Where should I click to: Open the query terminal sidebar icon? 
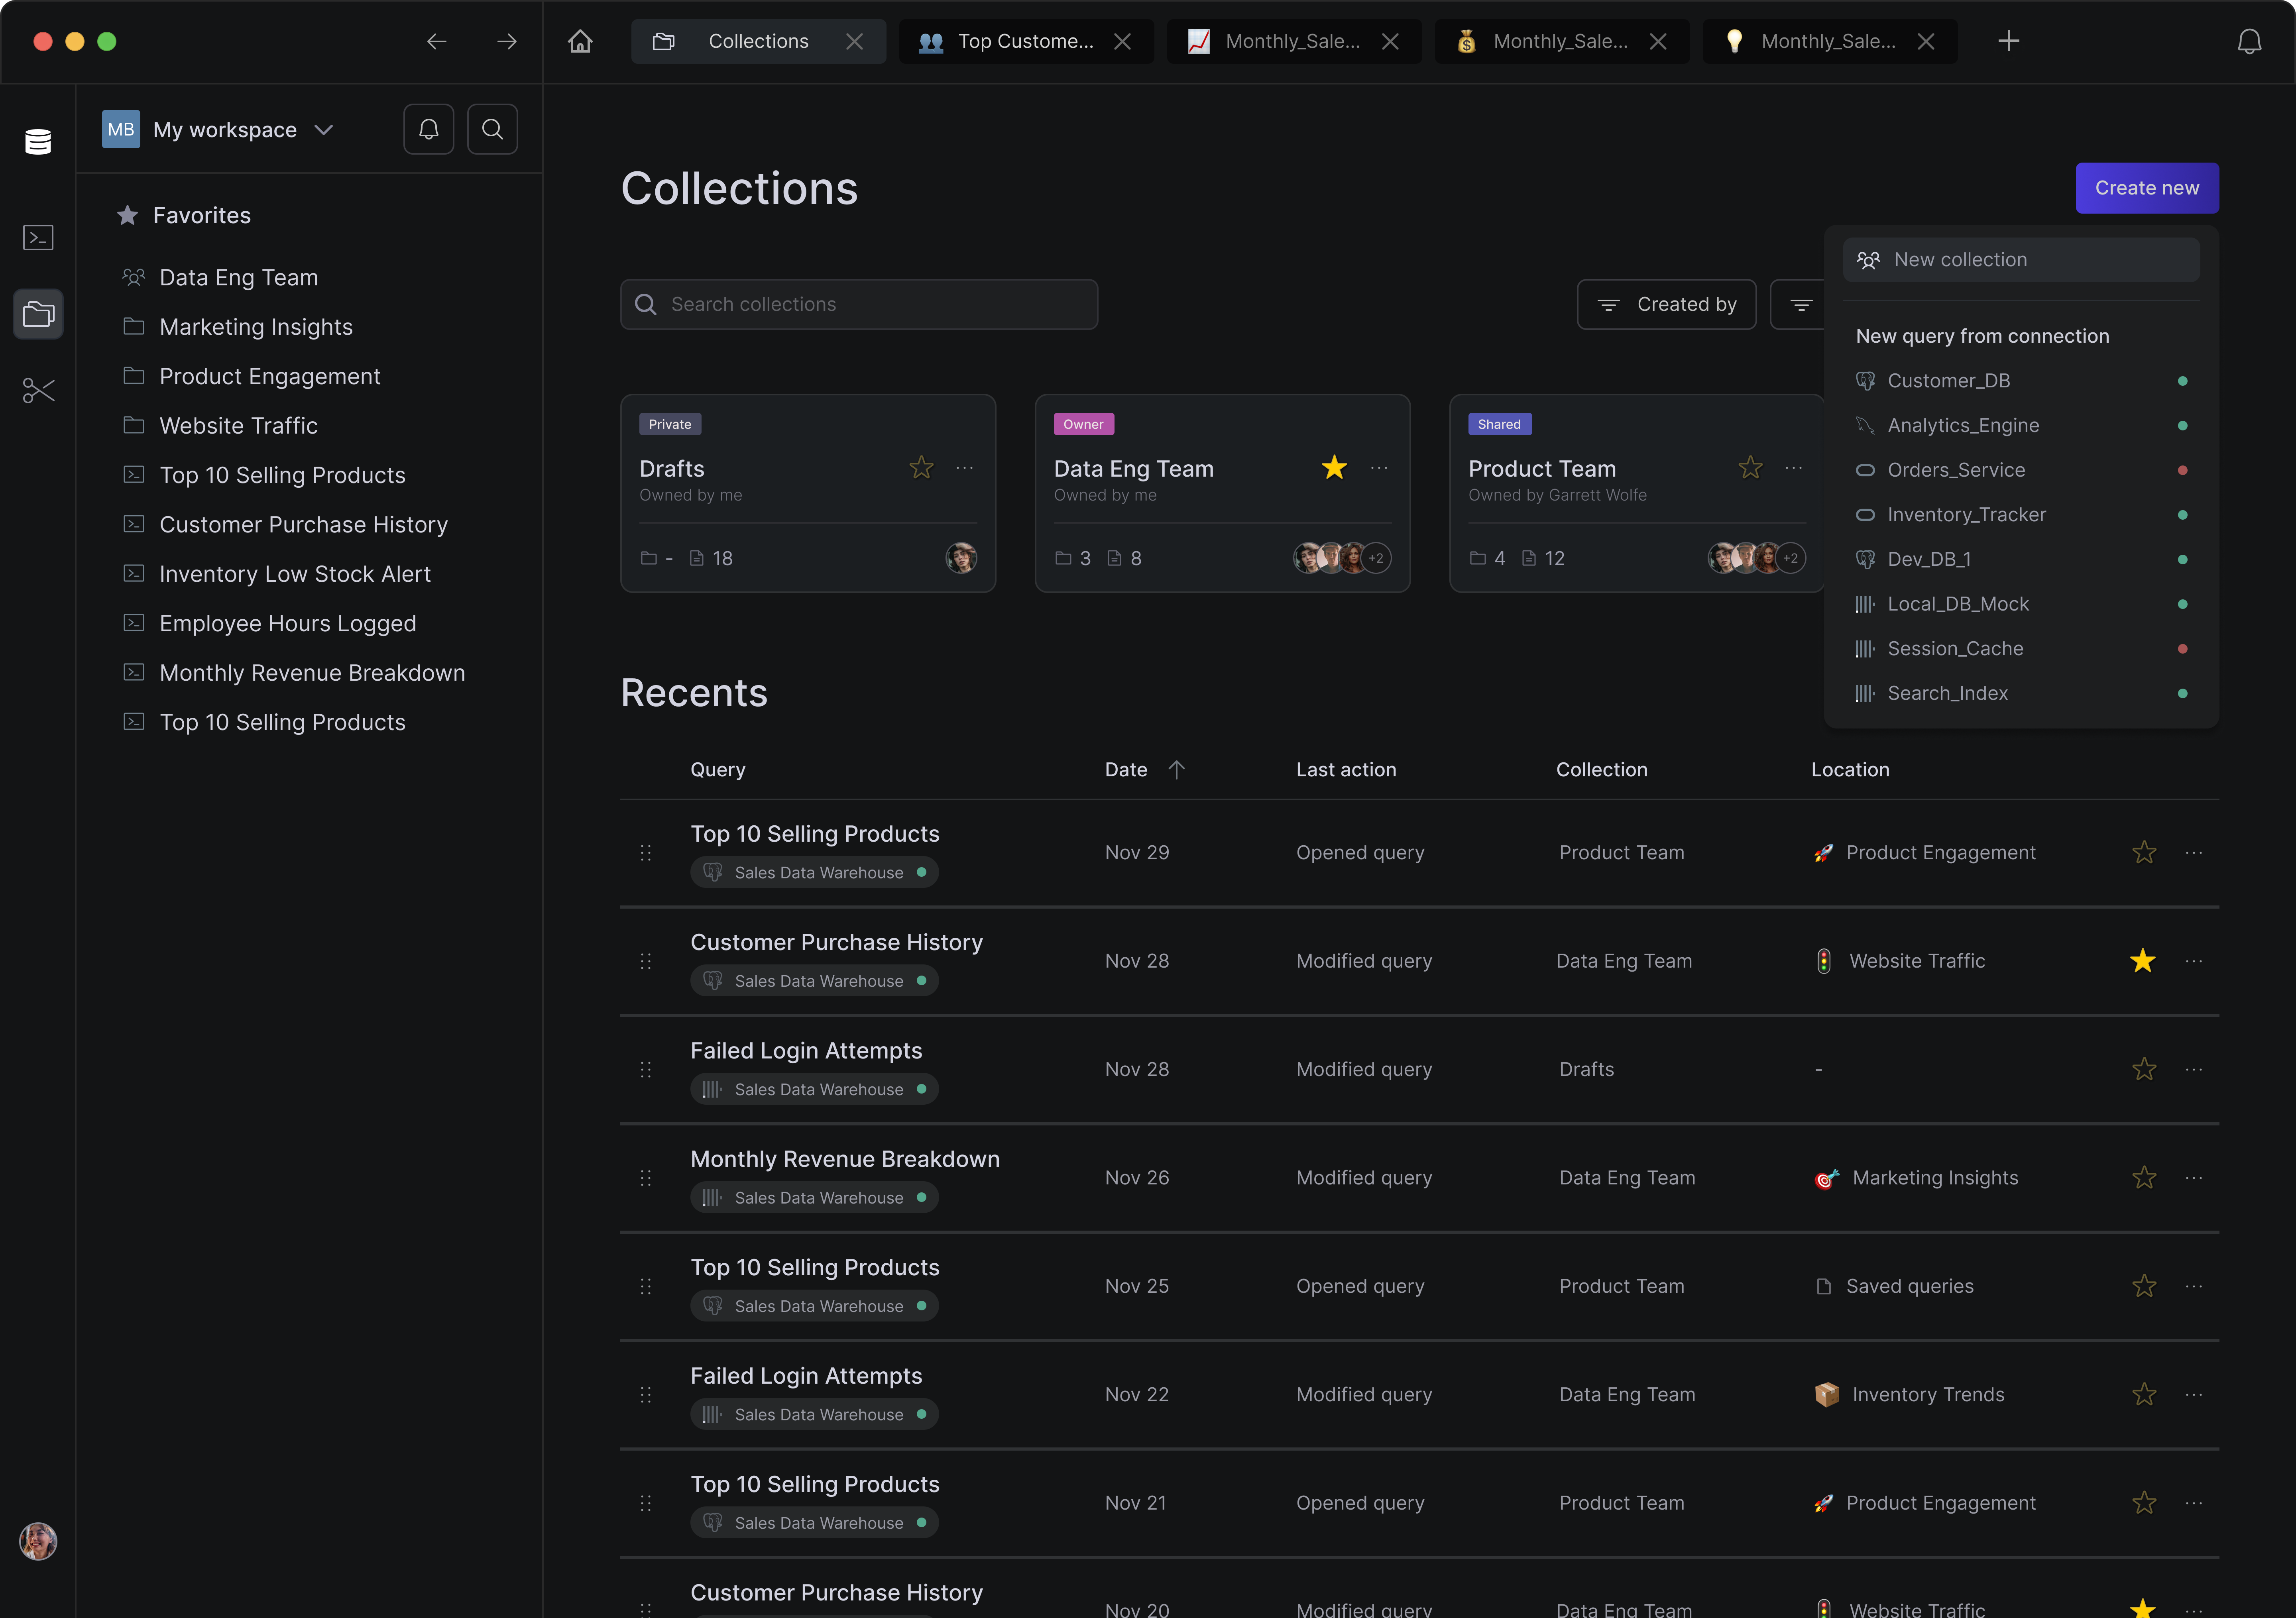38,237
